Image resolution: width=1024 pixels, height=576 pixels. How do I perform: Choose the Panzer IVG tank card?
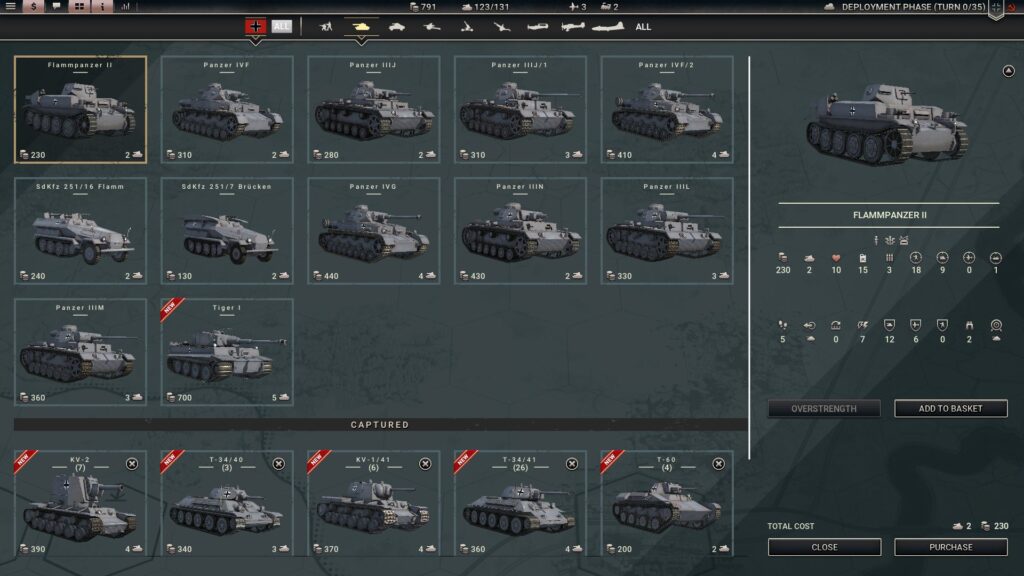pyautogui.click(x=373, y=231)
